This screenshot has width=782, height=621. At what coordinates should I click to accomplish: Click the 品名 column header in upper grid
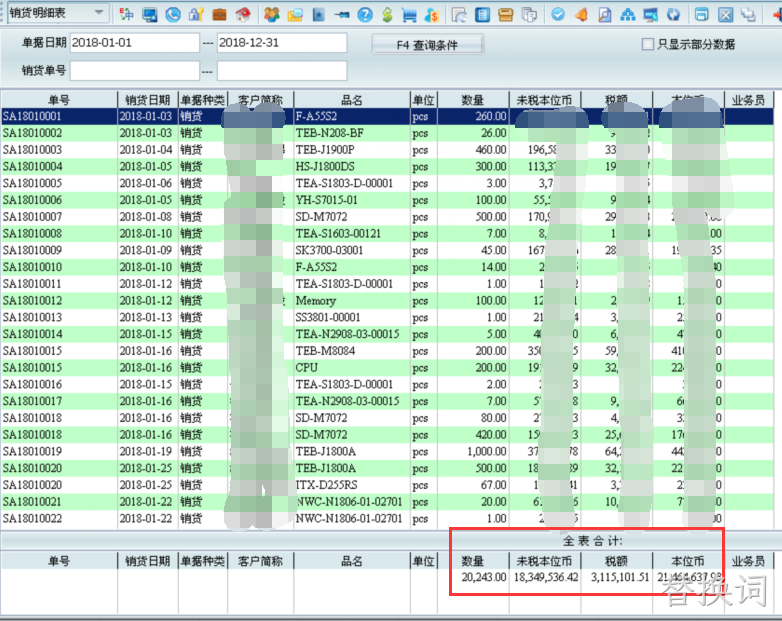pos(352,100)
